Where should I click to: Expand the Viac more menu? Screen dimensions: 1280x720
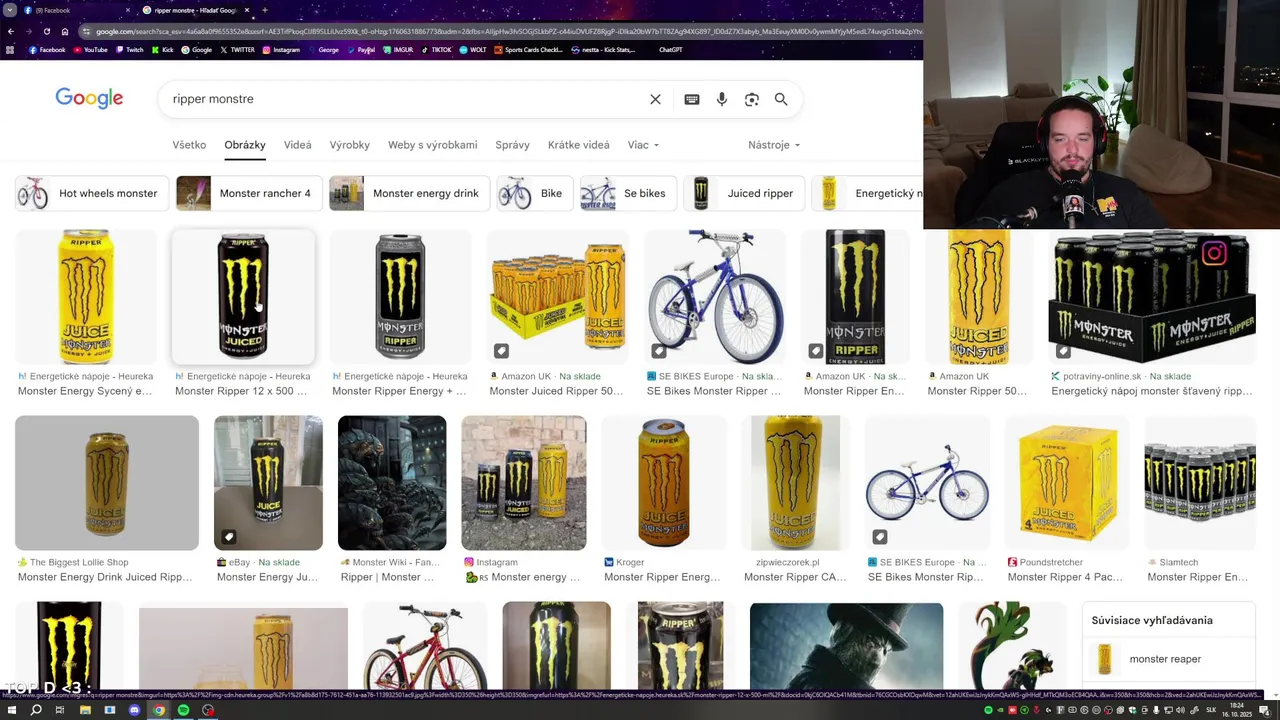pyautogui.click(x=643, y=145)
